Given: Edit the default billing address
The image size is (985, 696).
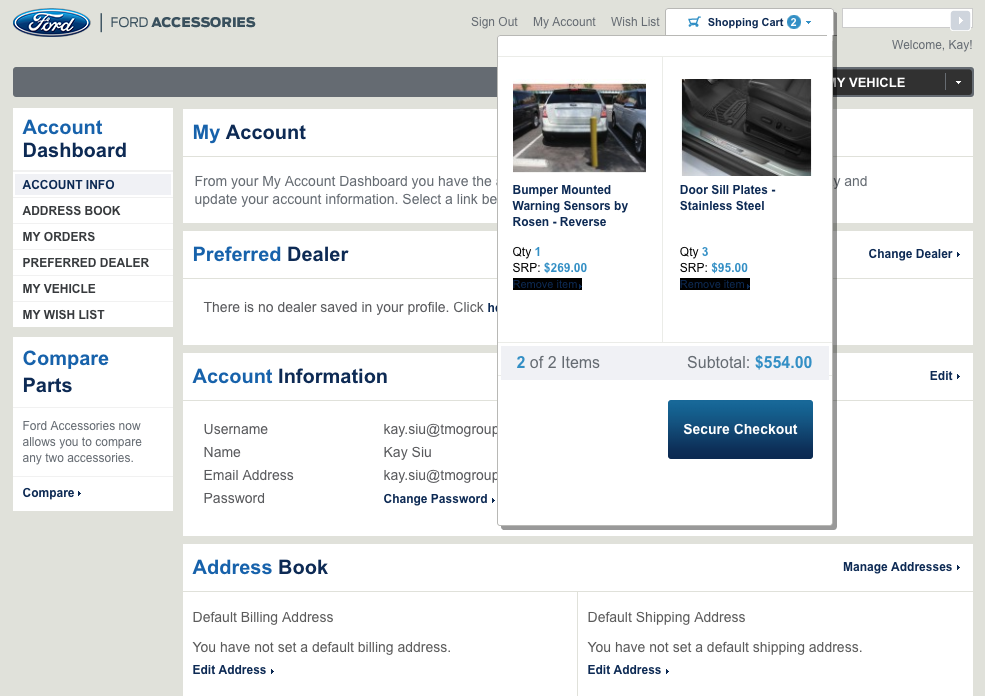Looking at the screenshot, I should point(233,670).
